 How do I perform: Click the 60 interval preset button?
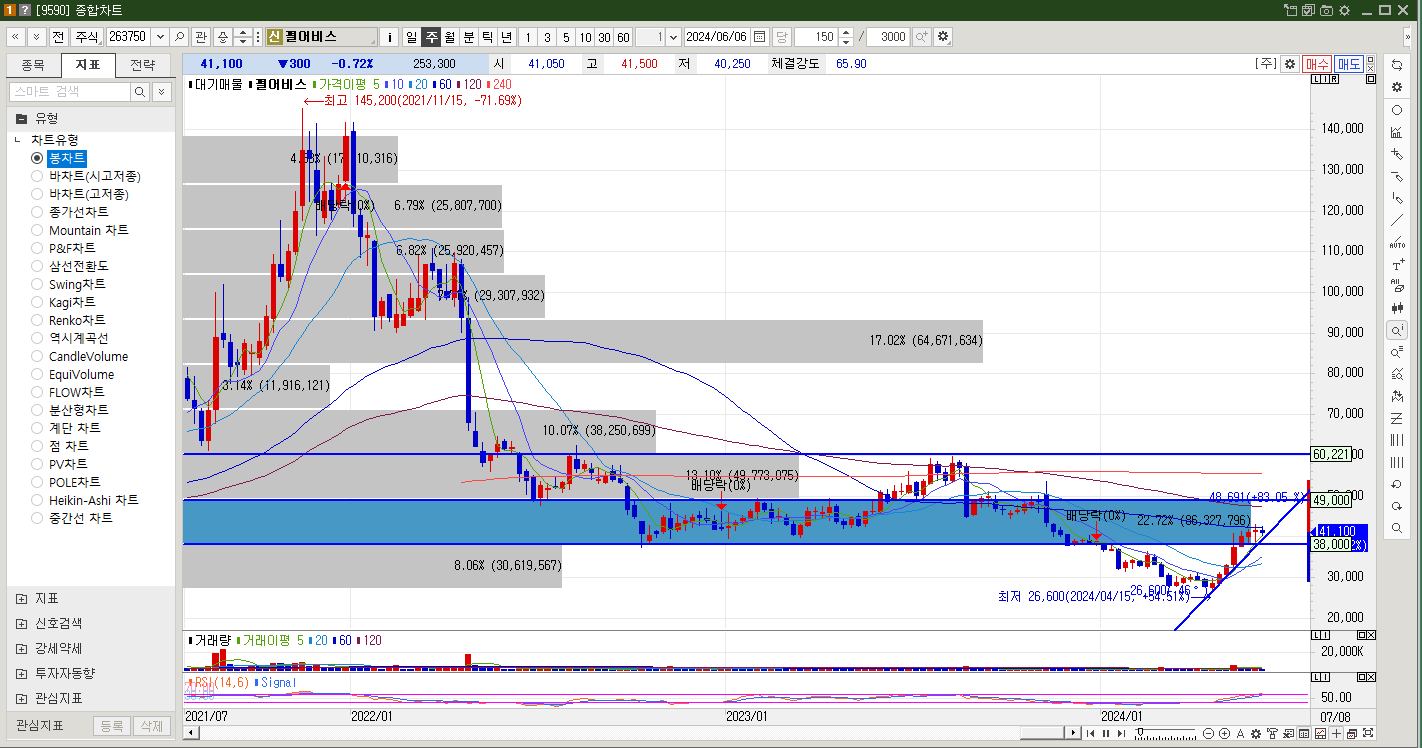(623, 37)
